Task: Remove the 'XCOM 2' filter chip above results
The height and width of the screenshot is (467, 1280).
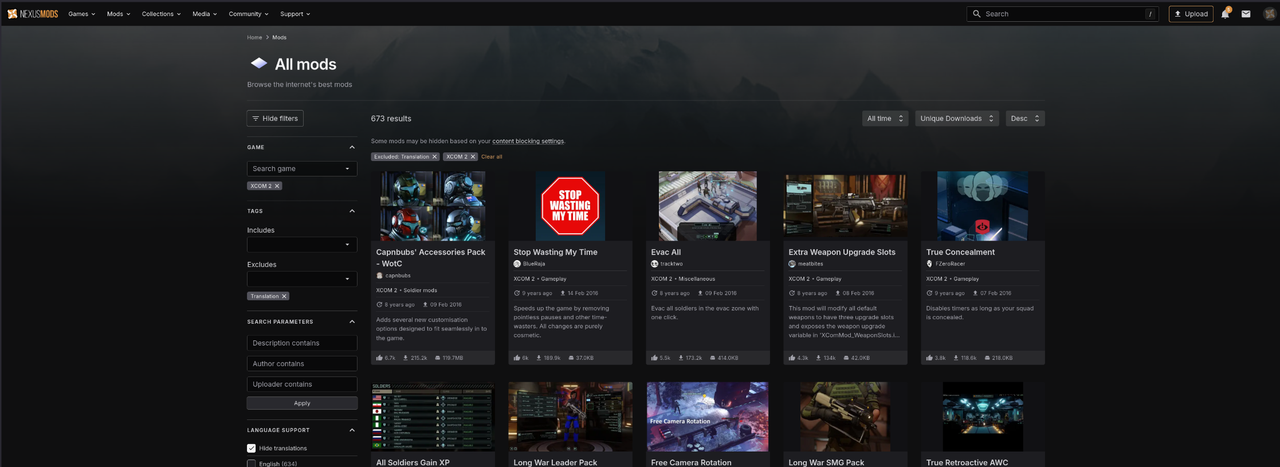Action: click(x=472, y=157)
